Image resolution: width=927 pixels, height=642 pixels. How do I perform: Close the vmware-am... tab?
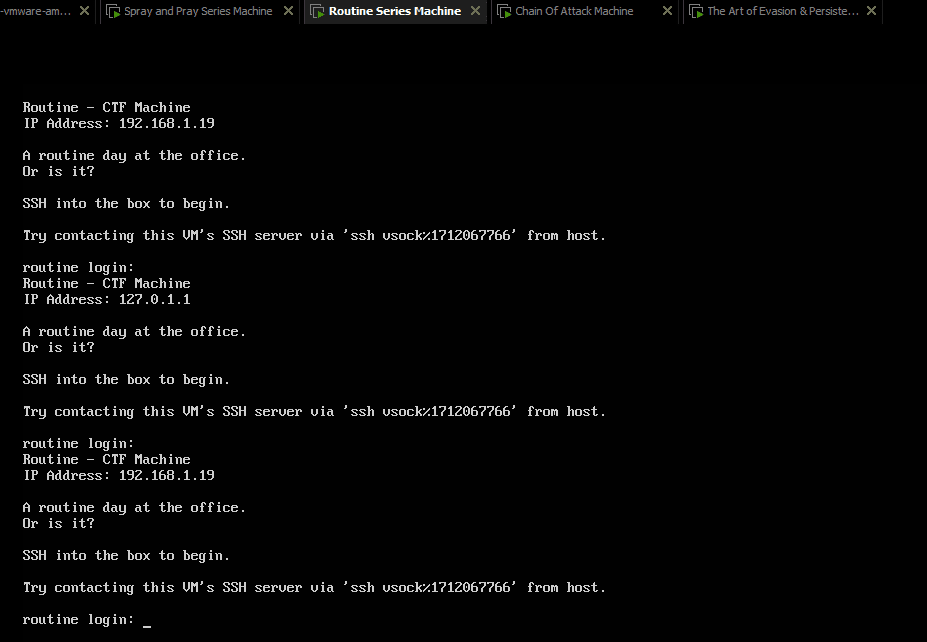(x=85, y=11)
